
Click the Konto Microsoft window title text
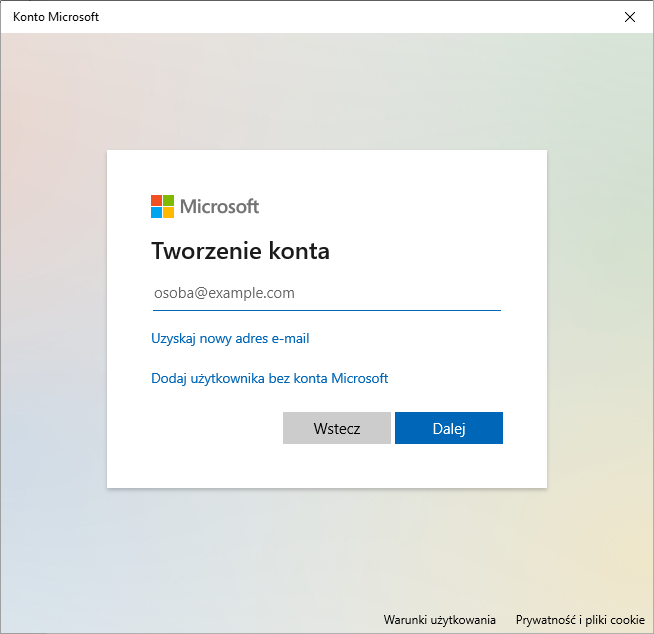56,17
